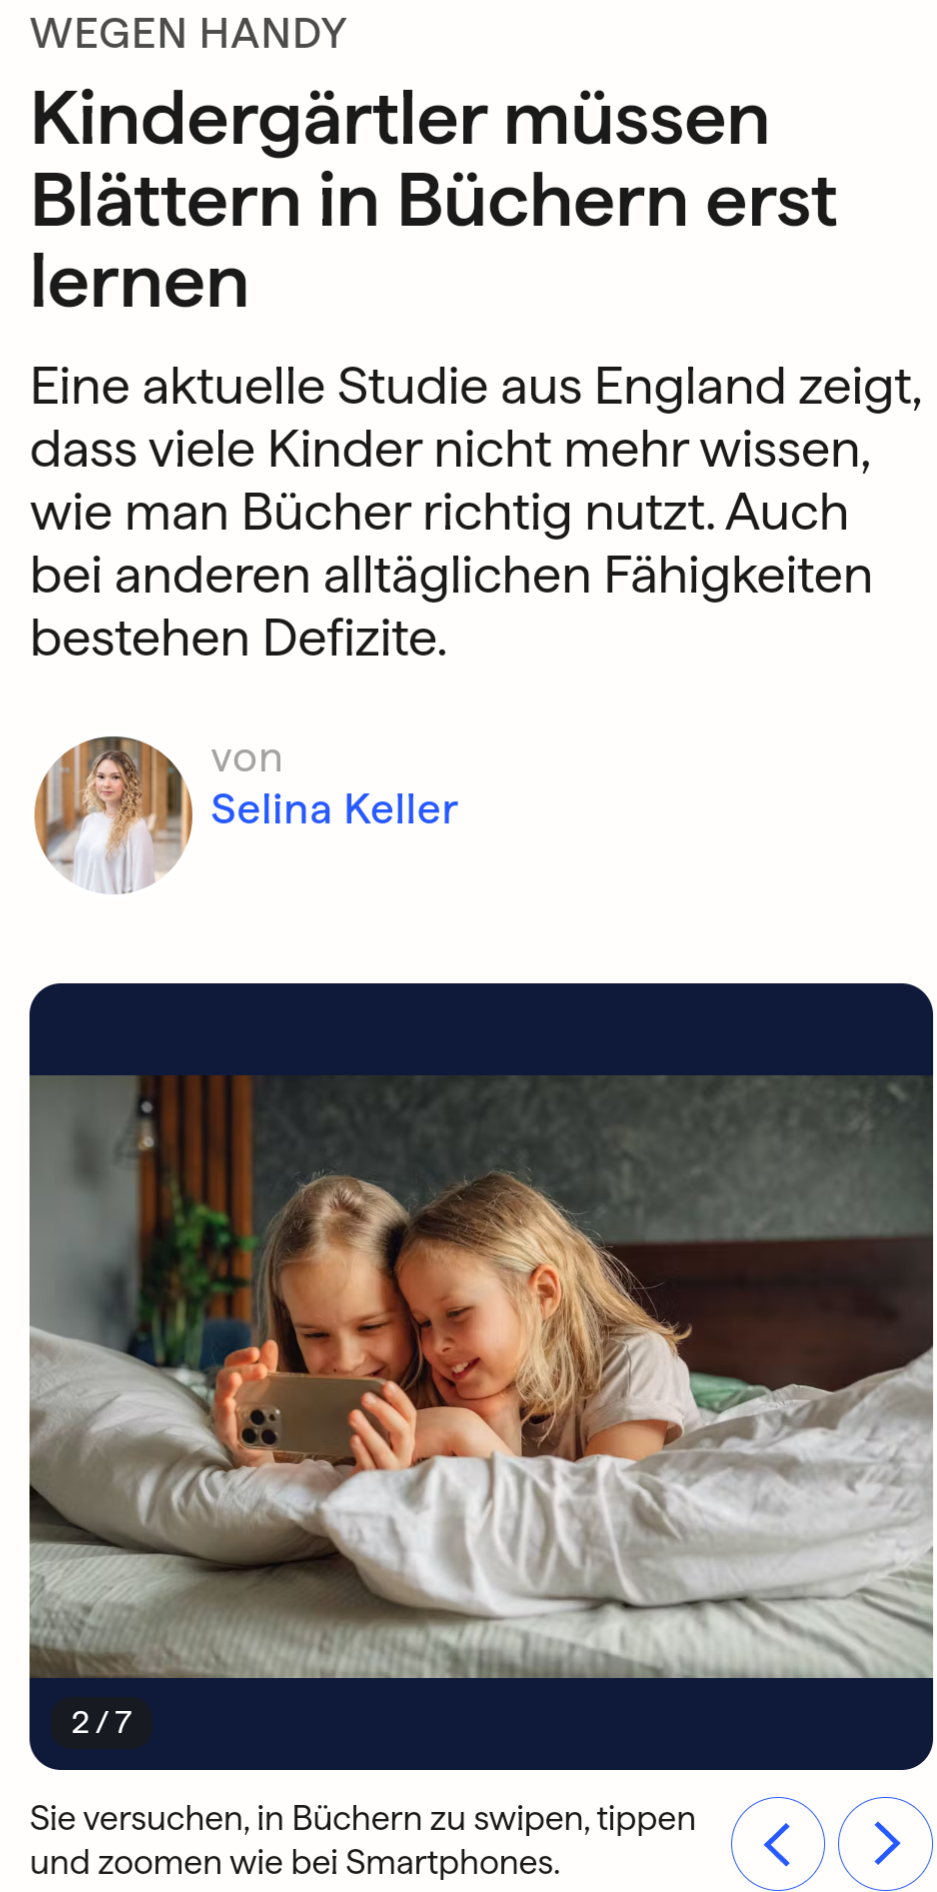Click the word 'von' above the author name
Image resolution: width=937 pixels, height=1892 pixels.
tap(246, 758)
